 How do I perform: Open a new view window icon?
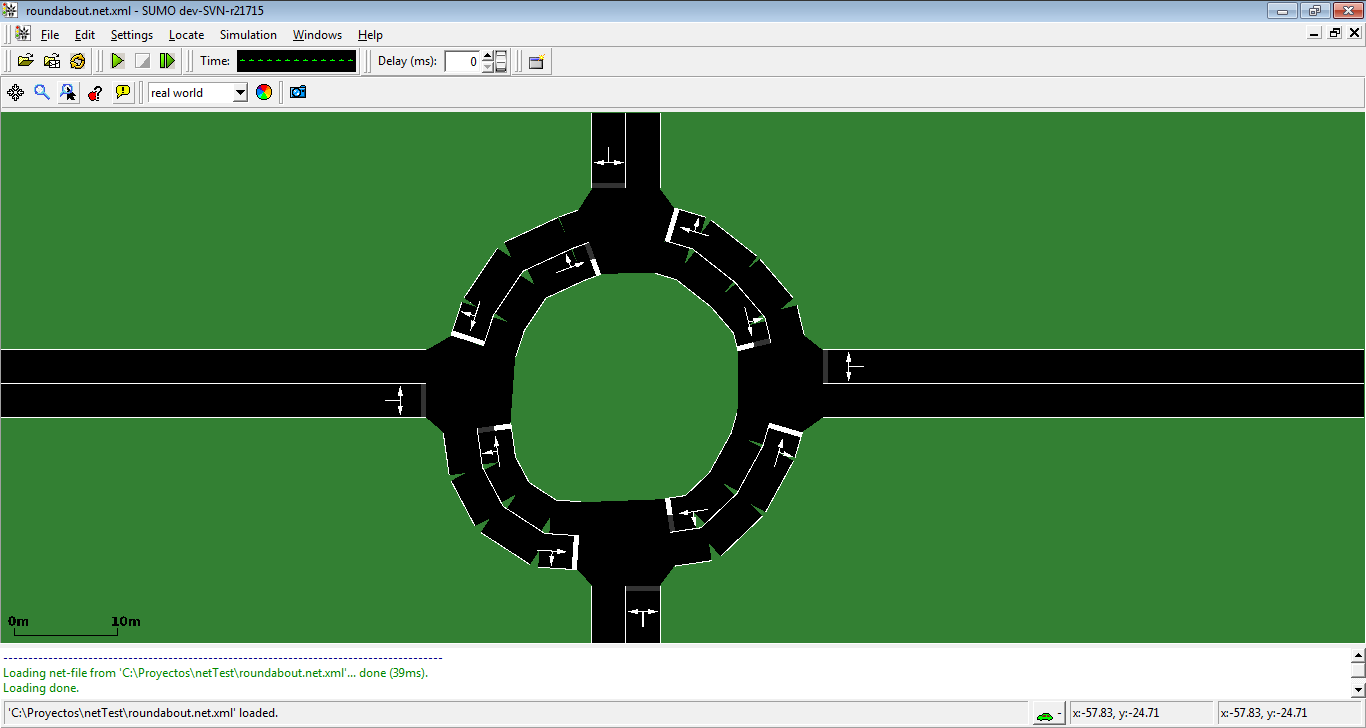tap(537, 61)
